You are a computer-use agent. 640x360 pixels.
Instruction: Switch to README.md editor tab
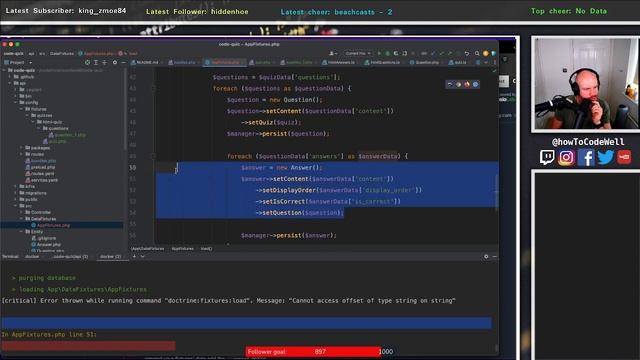click(x=145, y=62)
